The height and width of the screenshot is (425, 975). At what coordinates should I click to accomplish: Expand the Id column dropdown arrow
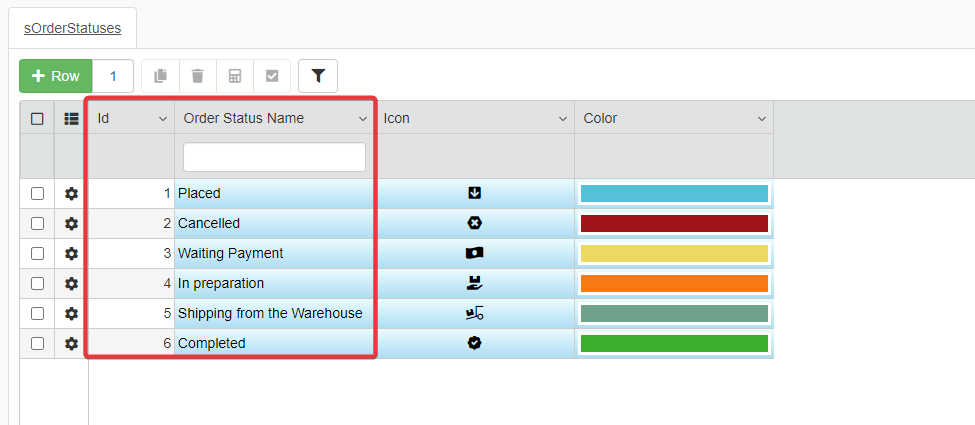163,119
